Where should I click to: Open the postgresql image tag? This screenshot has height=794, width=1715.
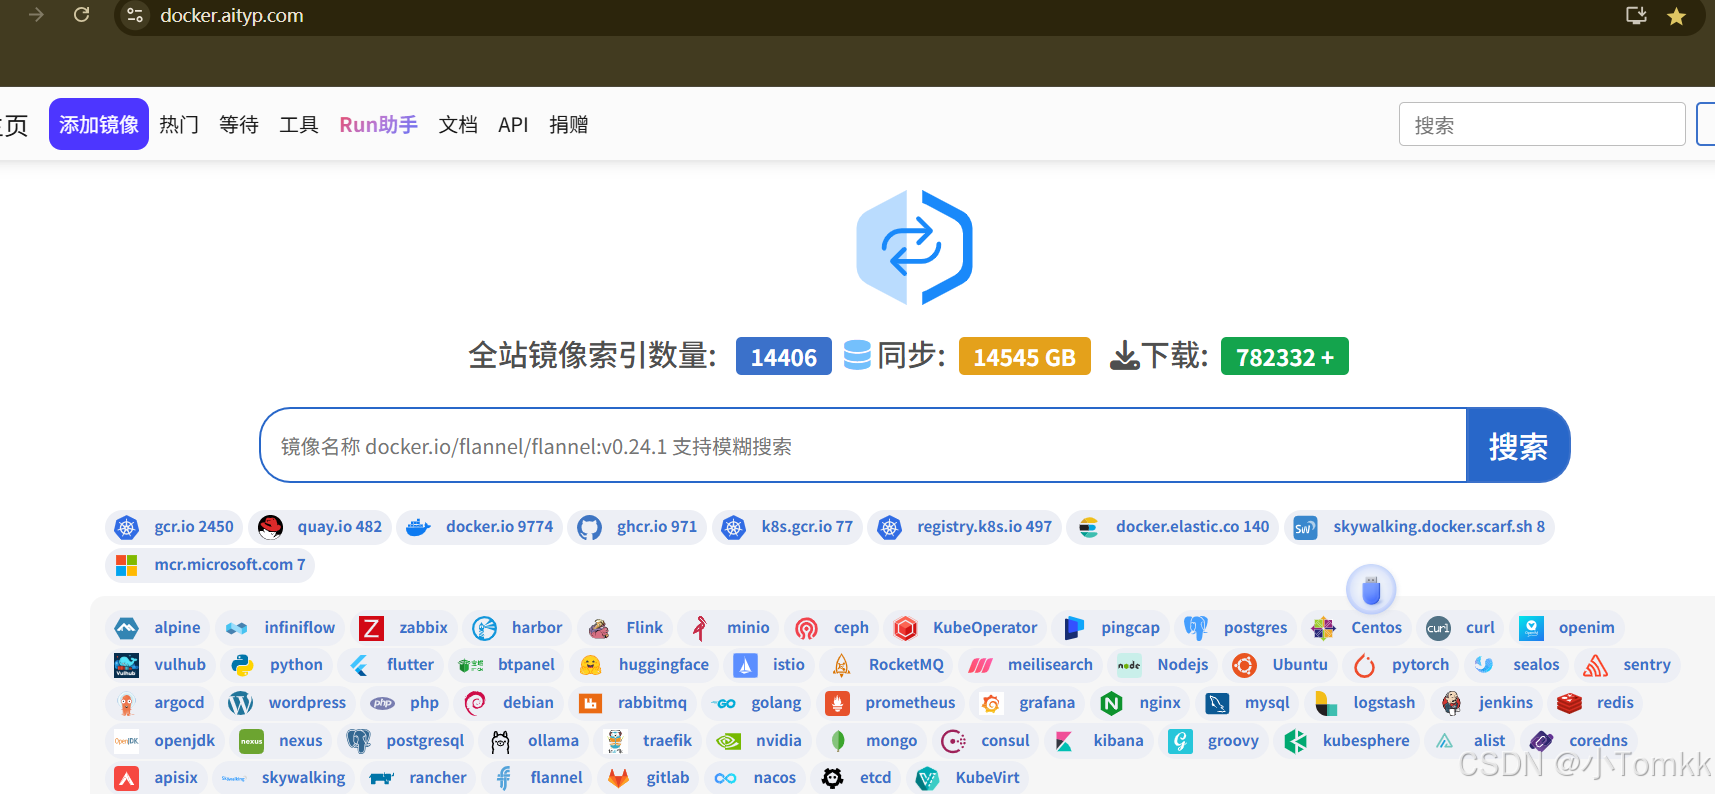pyautogui.click(x=406, y=741)
